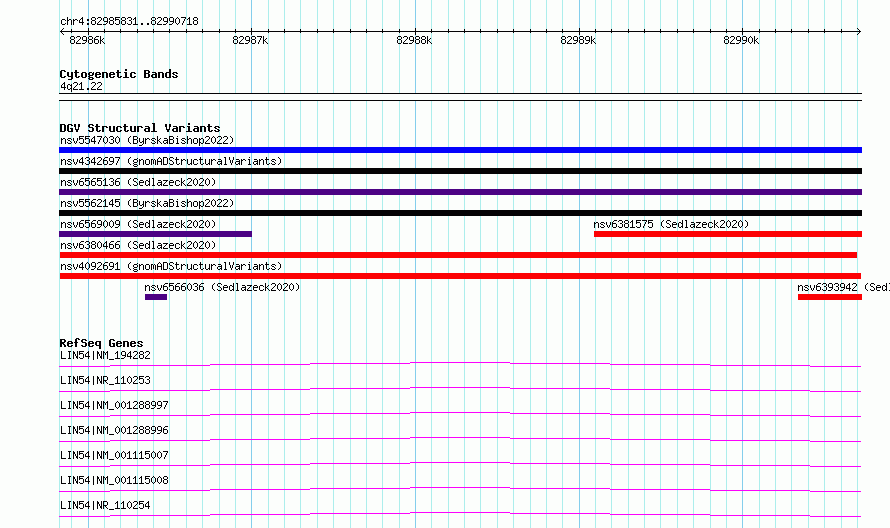The image size is (890, 528).
Task: Click the Cytogenetic Bands track title
Action: click(119, 74)
